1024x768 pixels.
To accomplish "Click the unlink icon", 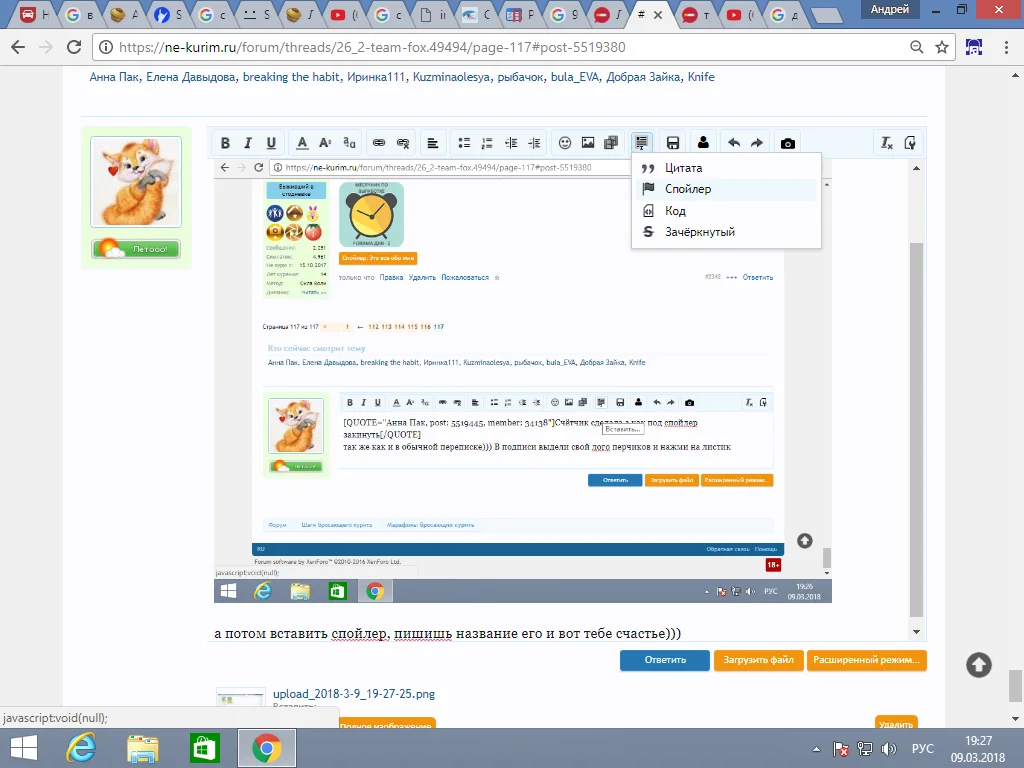I will point(403,143).
